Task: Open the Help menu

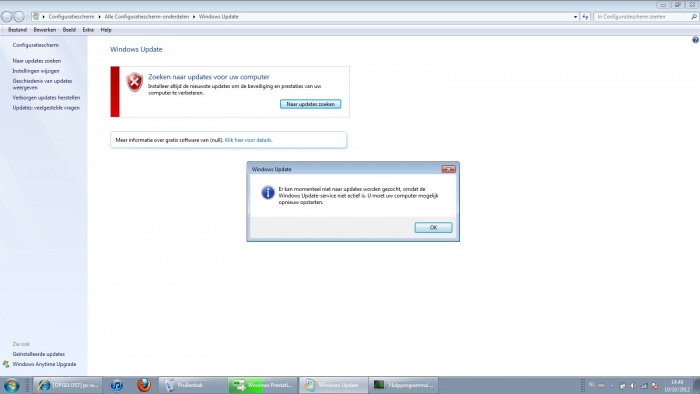Action: (x=106, y=30)
